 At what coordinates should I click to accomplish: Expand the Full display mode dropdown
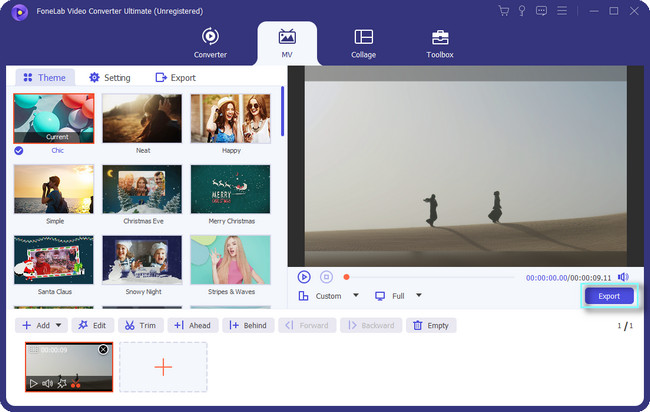(419, 296)
